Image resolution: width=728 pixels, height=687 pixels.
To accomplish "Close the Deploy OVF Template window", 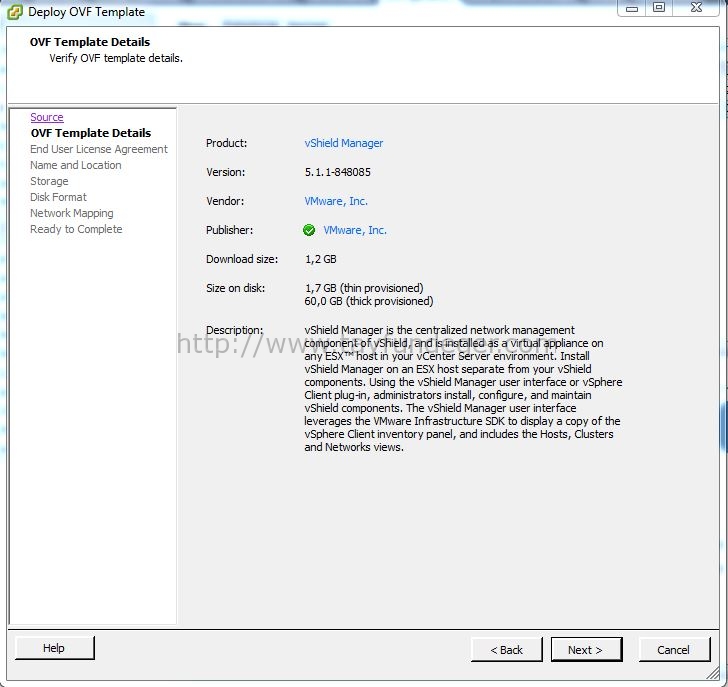I will point(696,8).
